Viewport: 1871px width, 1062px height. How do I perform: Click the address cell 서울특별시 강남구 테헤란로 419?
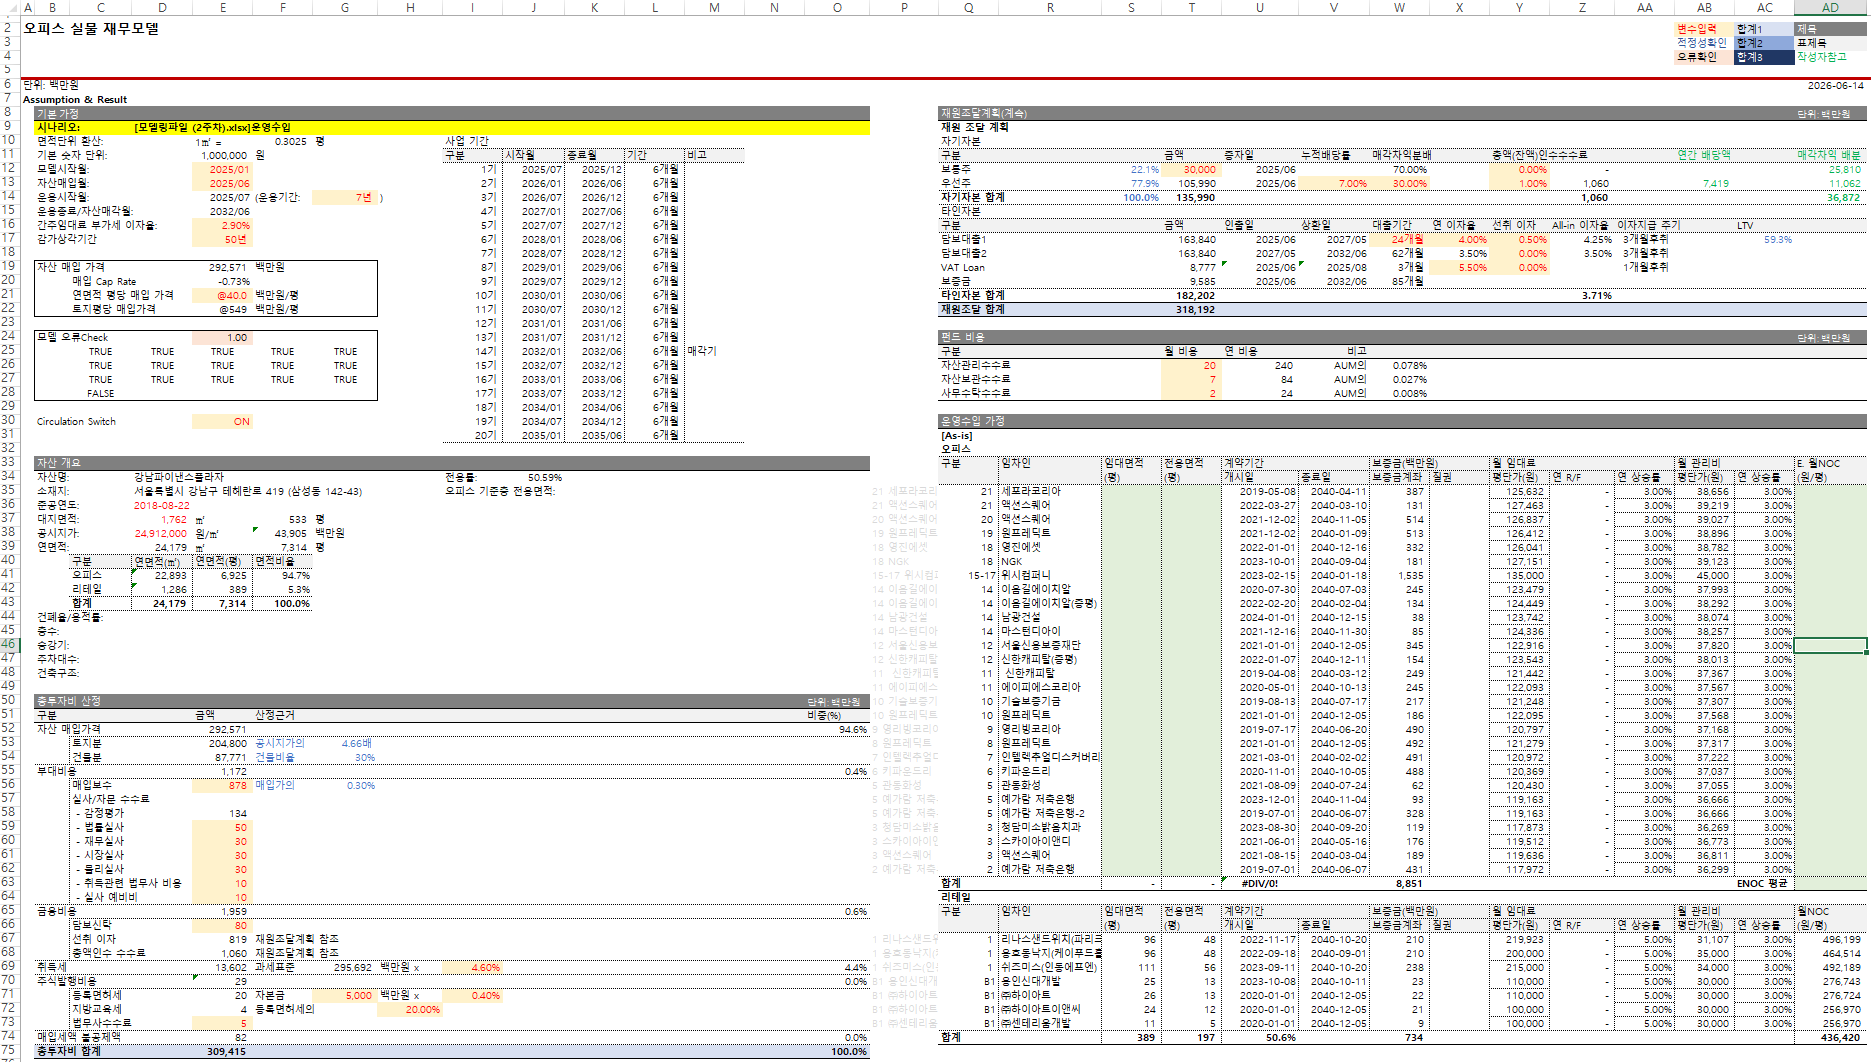[249, 491]
